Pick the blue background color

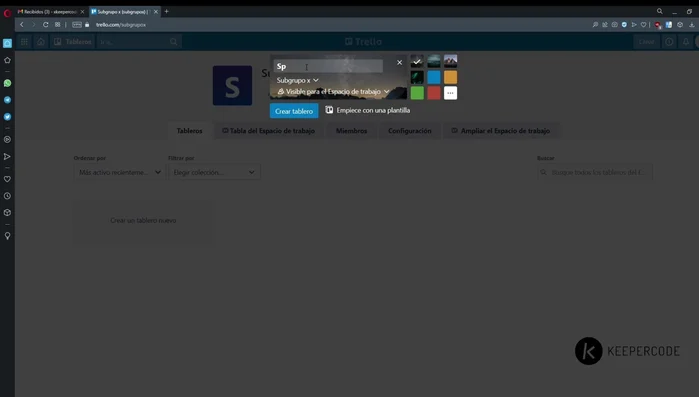[434, 77]
